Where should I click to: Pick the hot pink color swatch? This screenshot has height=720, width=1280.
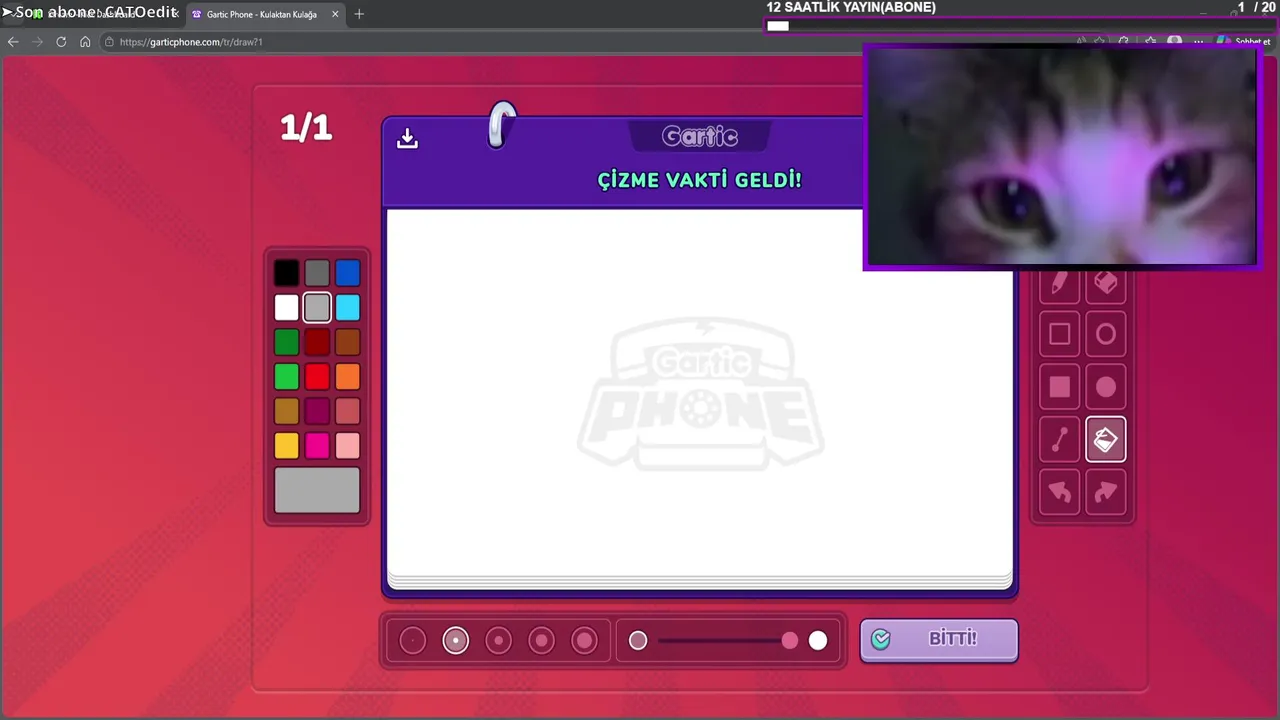pyautogui.click(x=317, y=446)
